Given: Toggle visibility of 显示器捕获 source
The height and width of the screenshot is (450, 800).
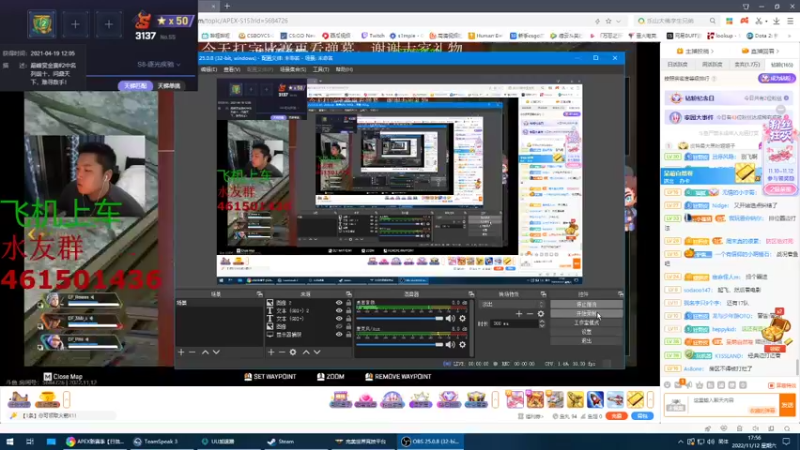Looking at the screenshot, I should [x=339, y=335].
